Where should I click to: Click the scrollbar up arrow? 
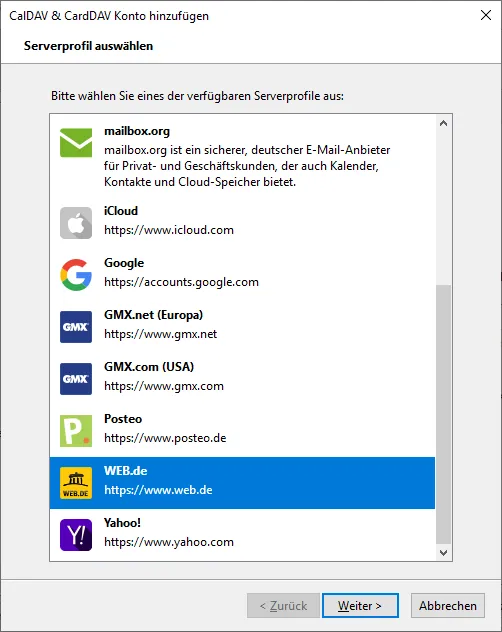coord(444,123)
